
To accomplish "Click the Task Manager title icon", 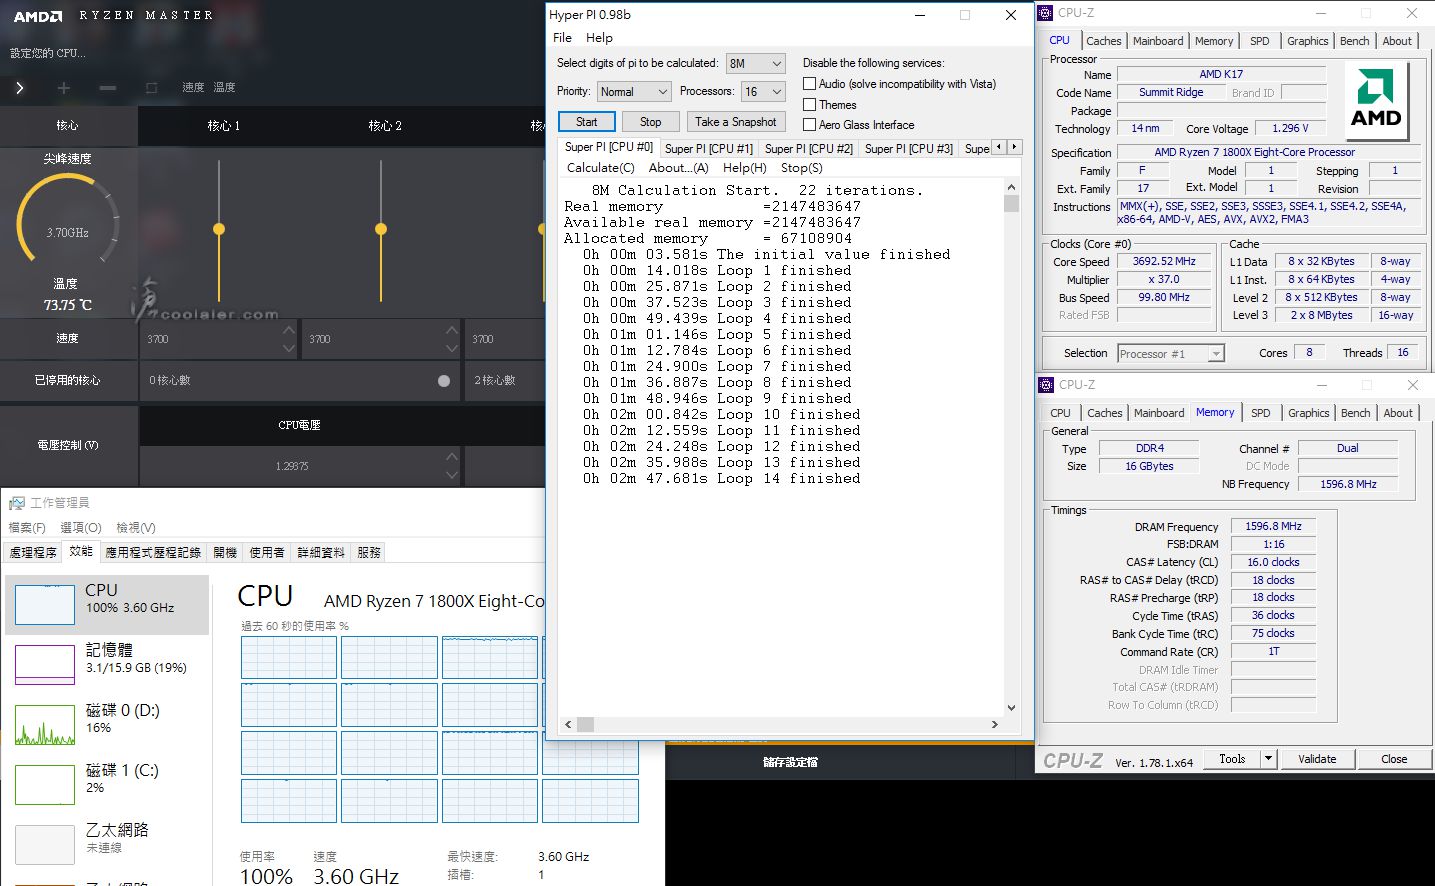I will pos(17,502).
